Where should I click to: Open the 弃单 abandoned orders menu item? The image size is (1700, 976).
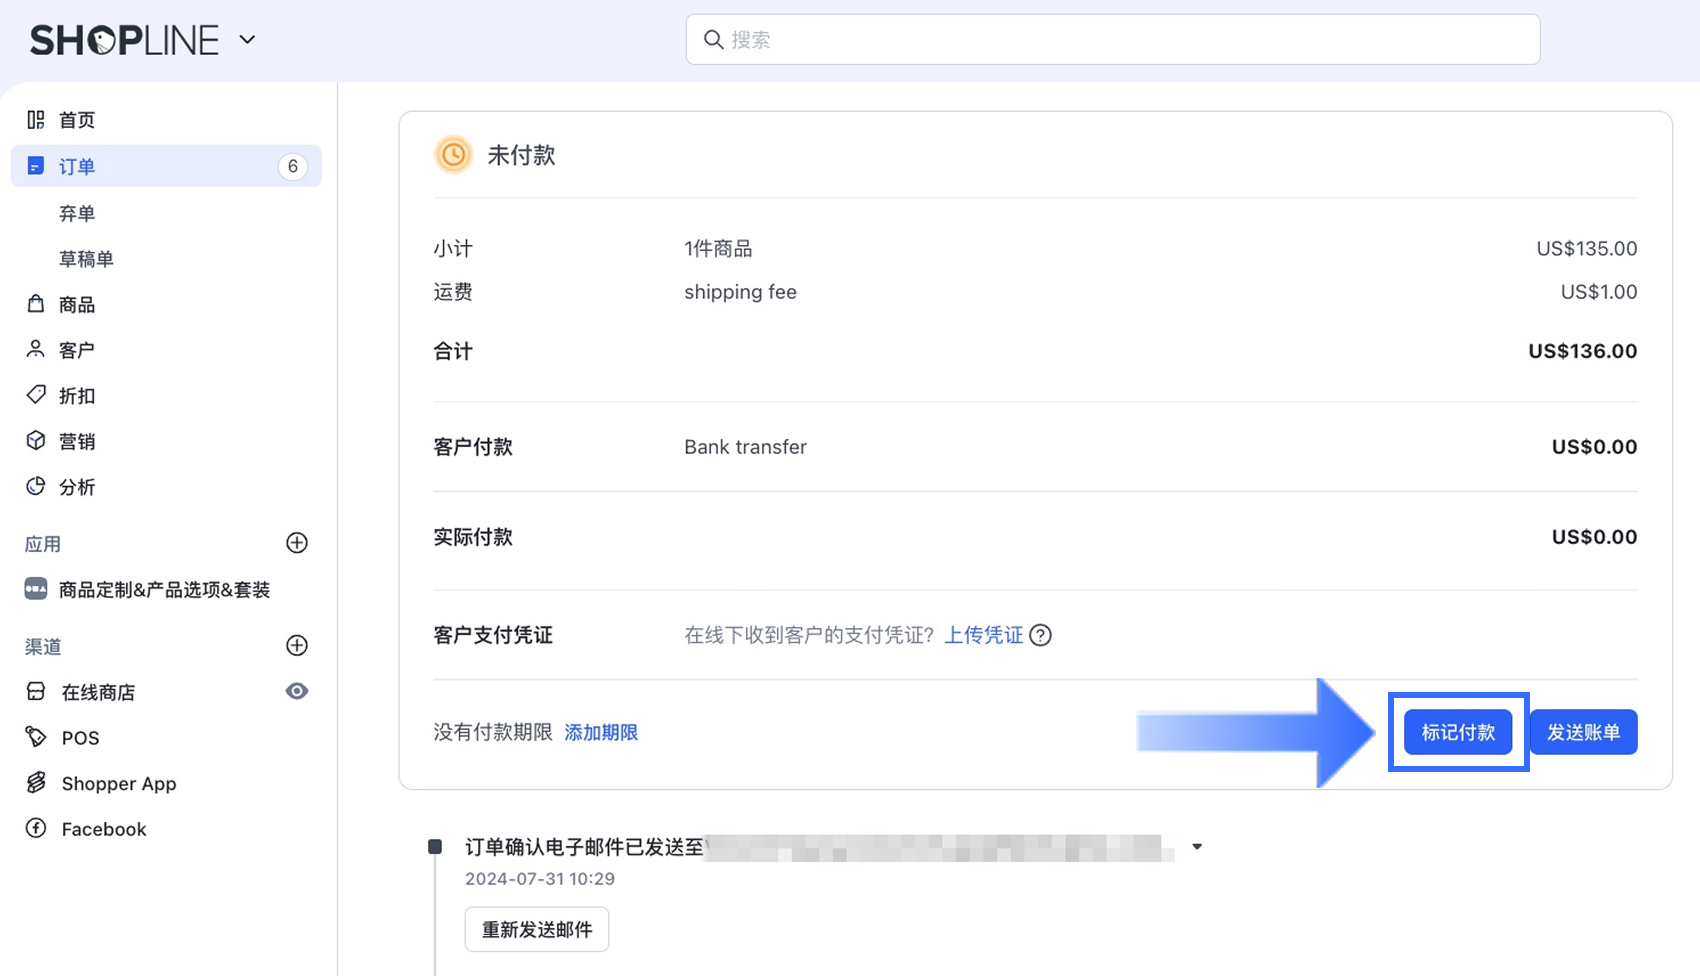click(77, 213)
